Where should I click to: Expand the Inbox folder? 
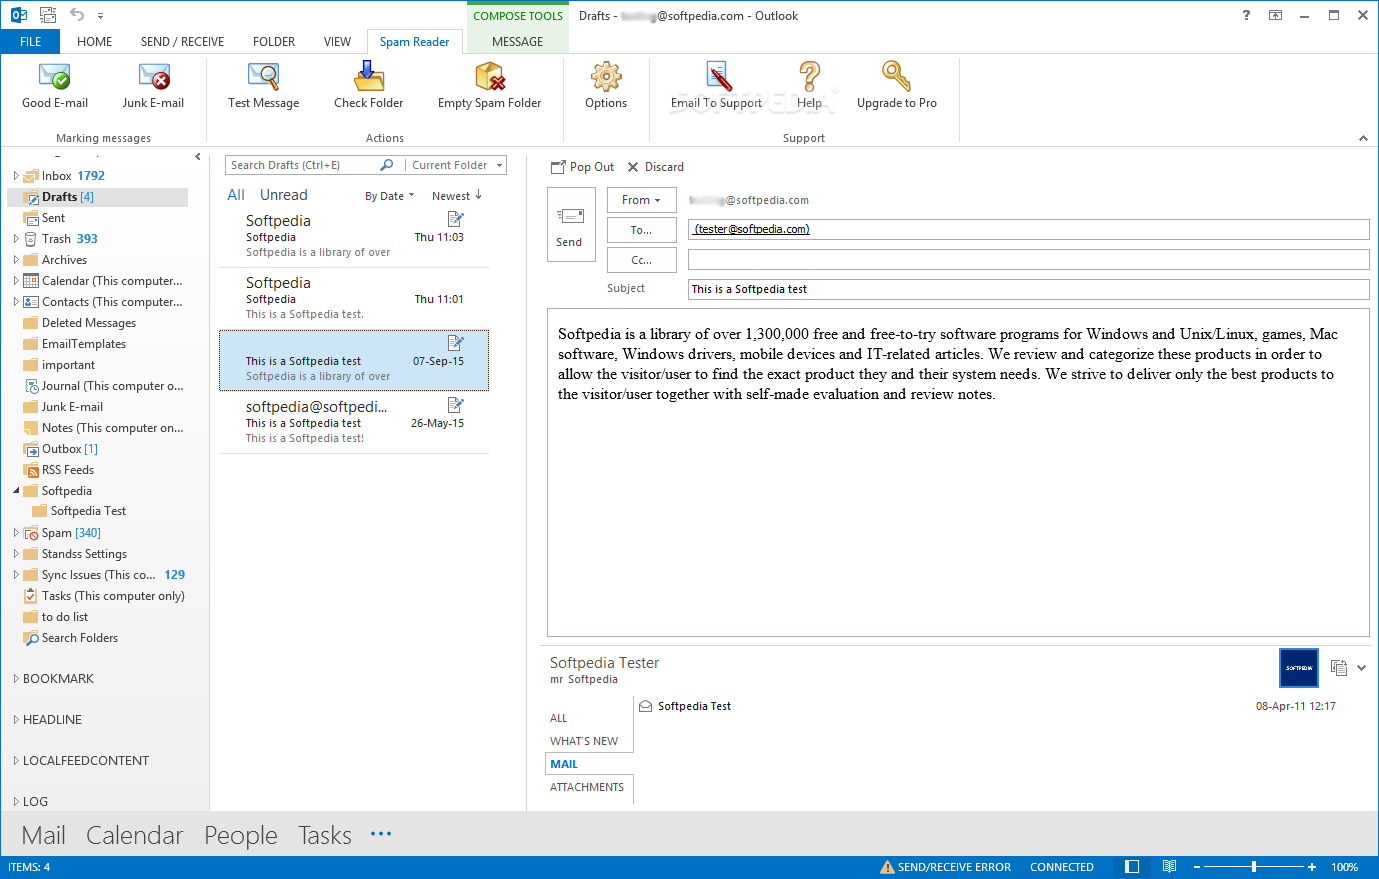click(15, 176)
